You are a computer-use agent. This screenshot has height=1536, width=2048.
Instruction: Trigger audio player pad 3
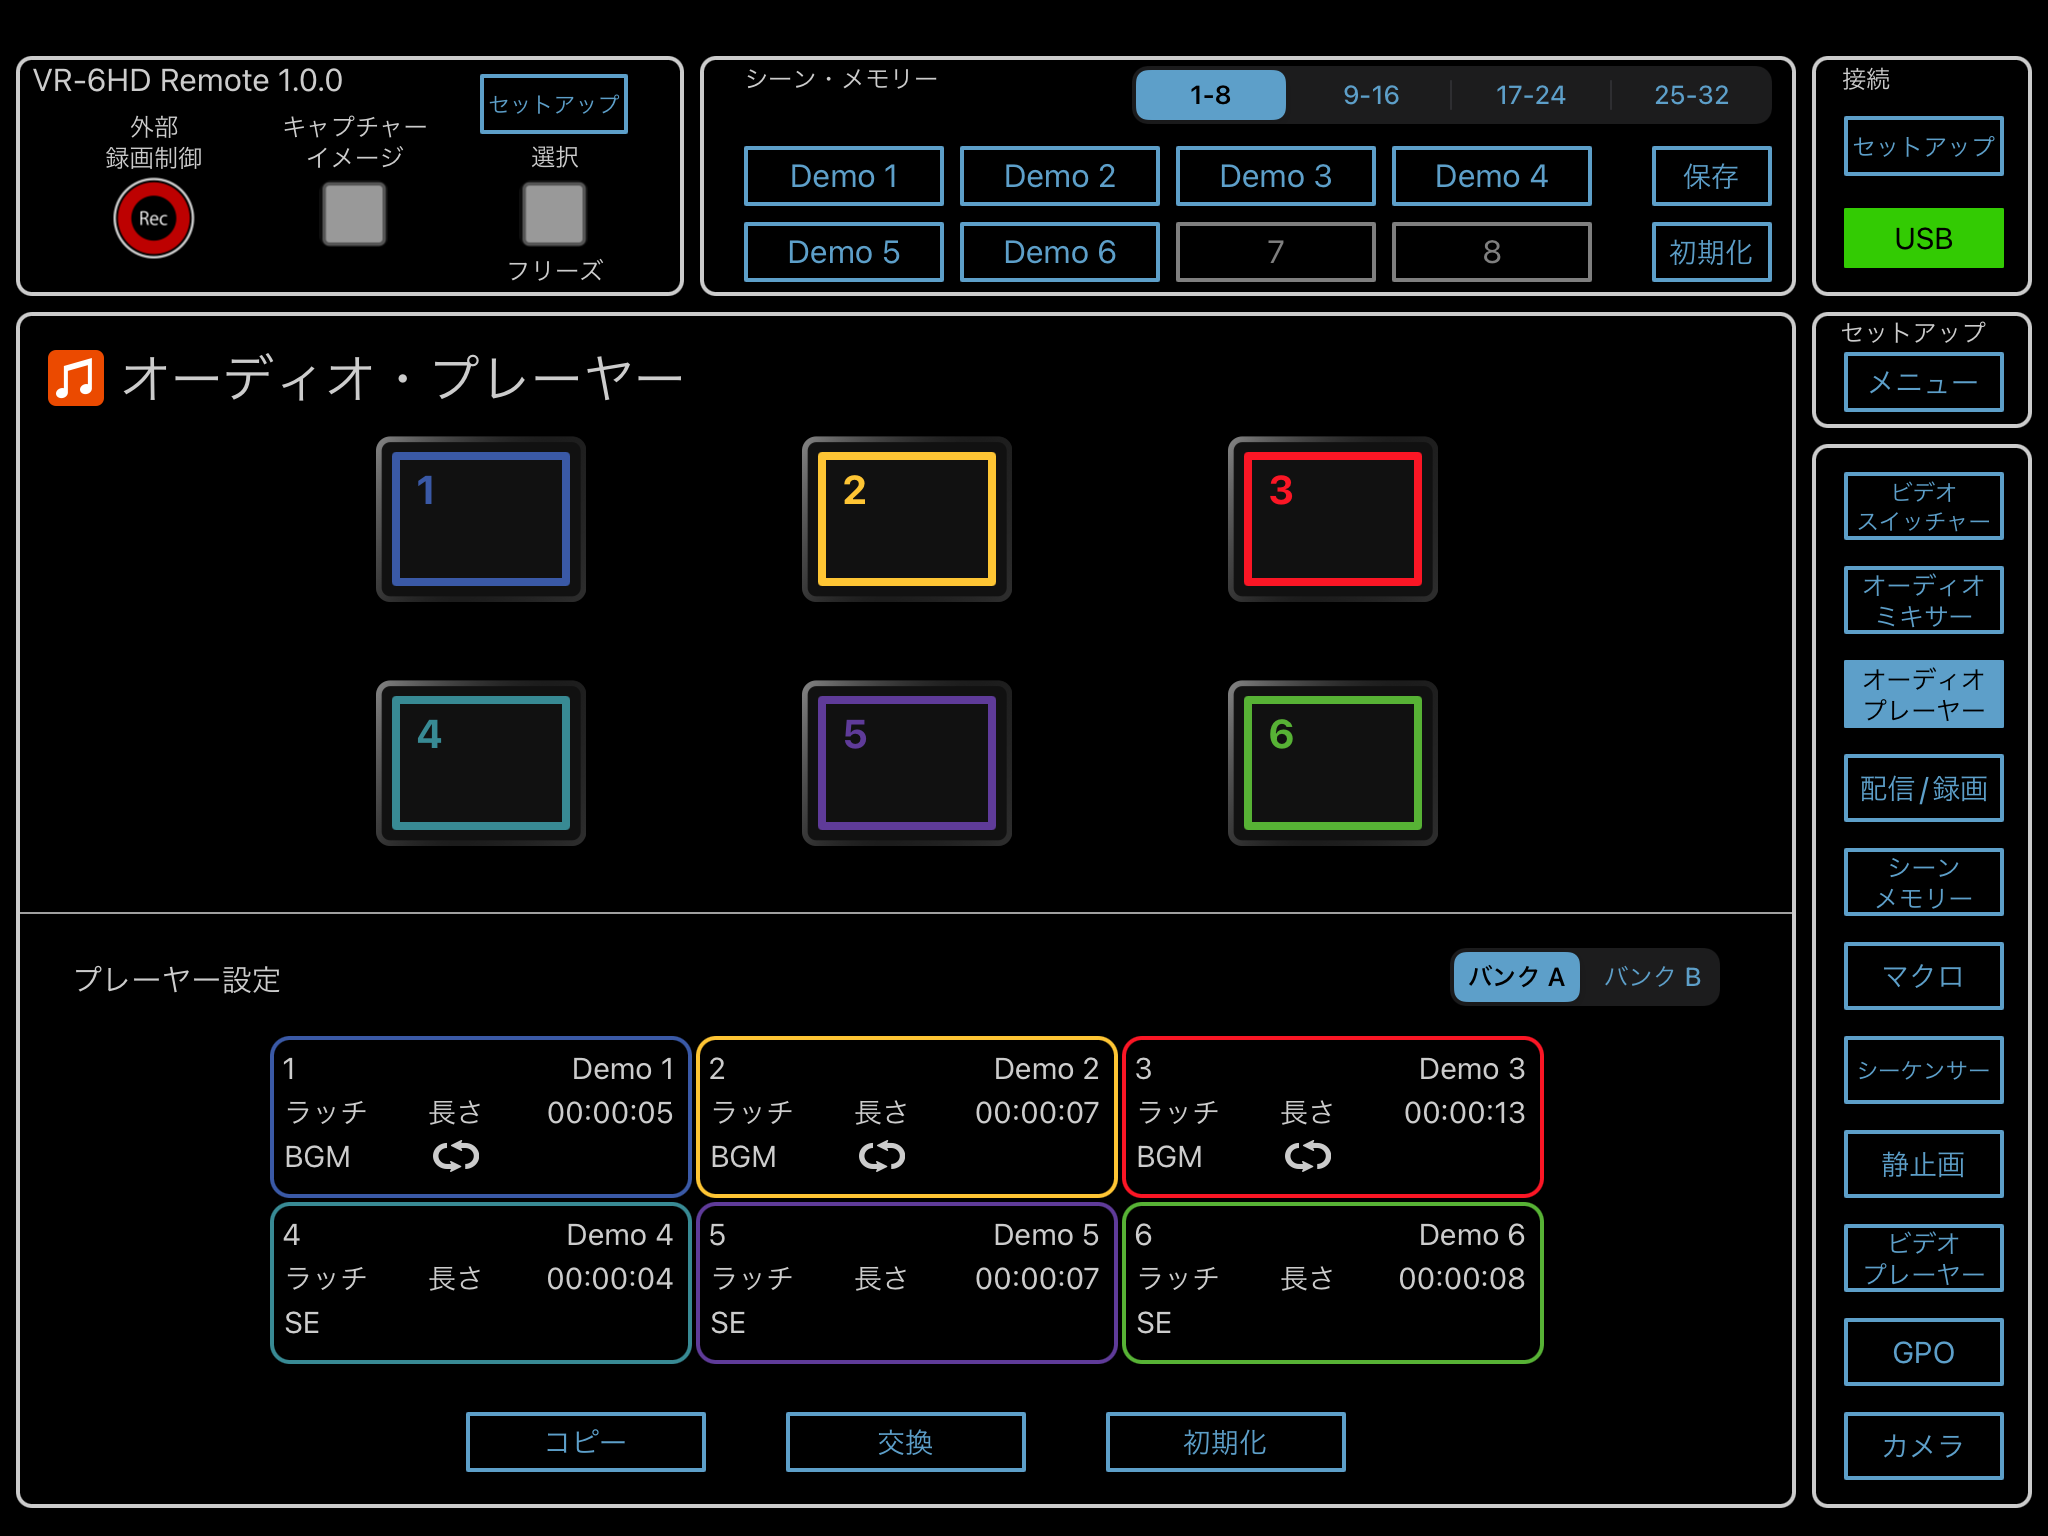pyautogui.click(x=1333, y=519)
